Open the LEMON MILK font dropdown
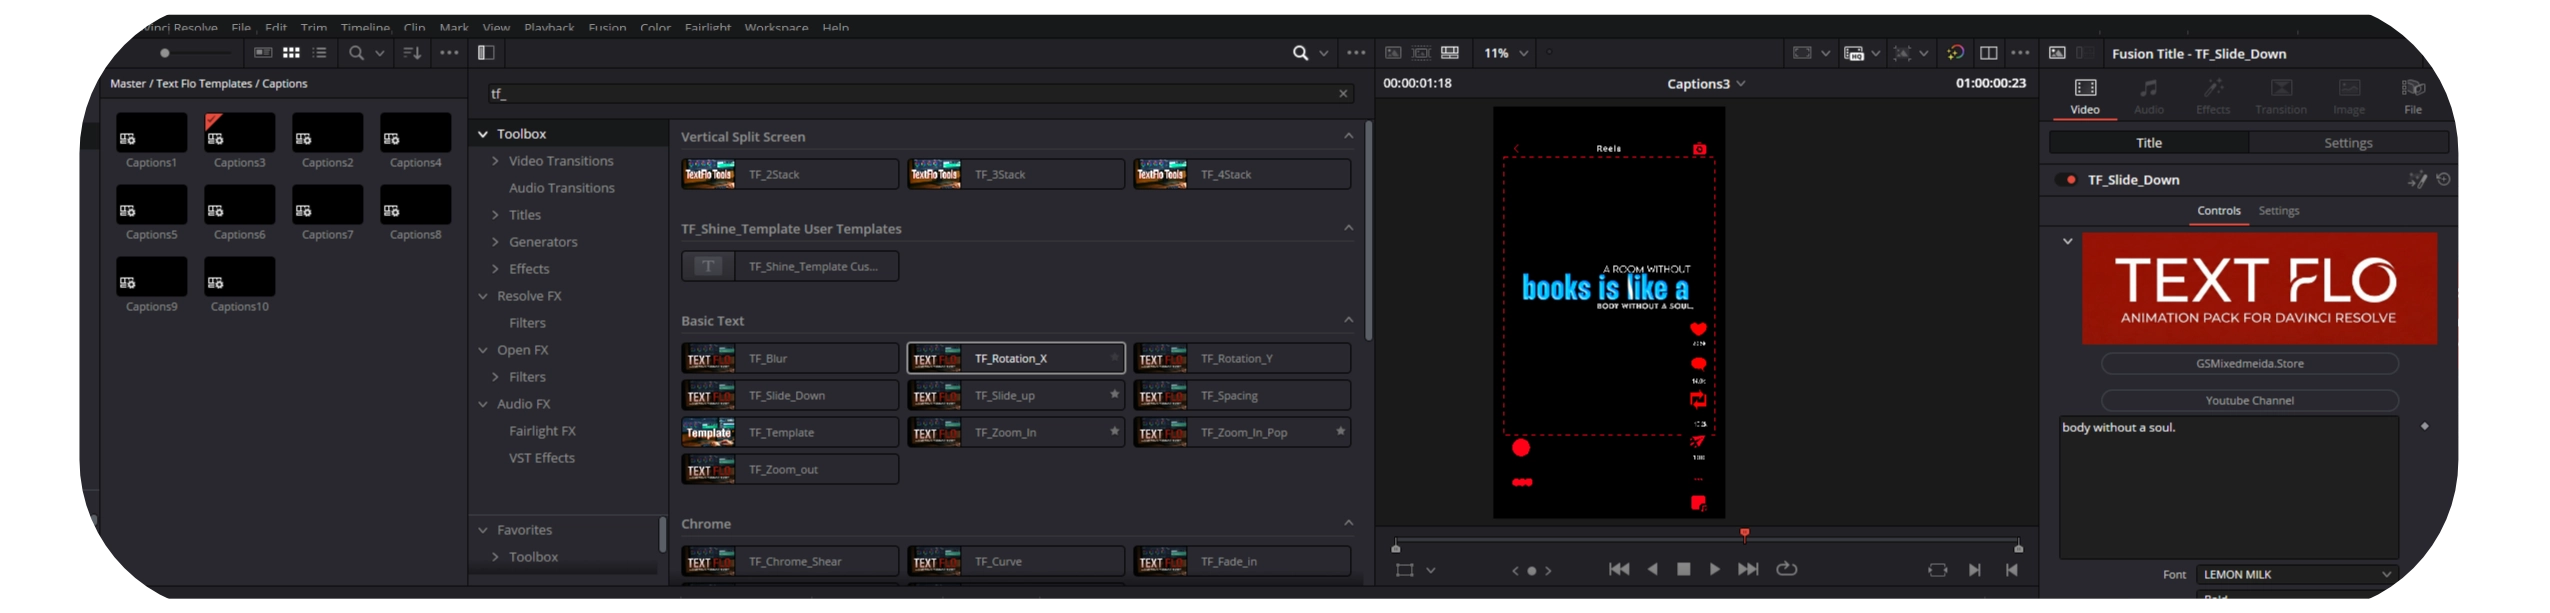The width and height of the screenshot is (2550, 613). [2296, 575]
